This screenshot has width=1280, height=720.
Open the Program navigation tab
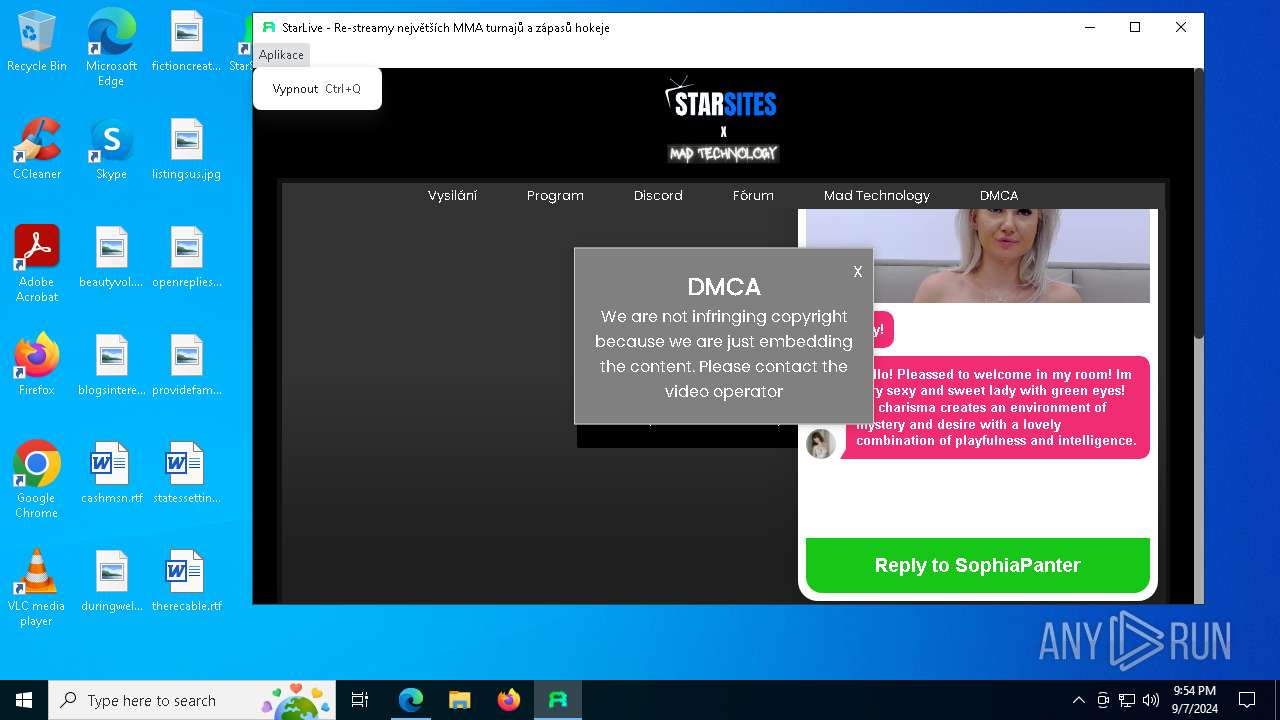pos(555,195)
